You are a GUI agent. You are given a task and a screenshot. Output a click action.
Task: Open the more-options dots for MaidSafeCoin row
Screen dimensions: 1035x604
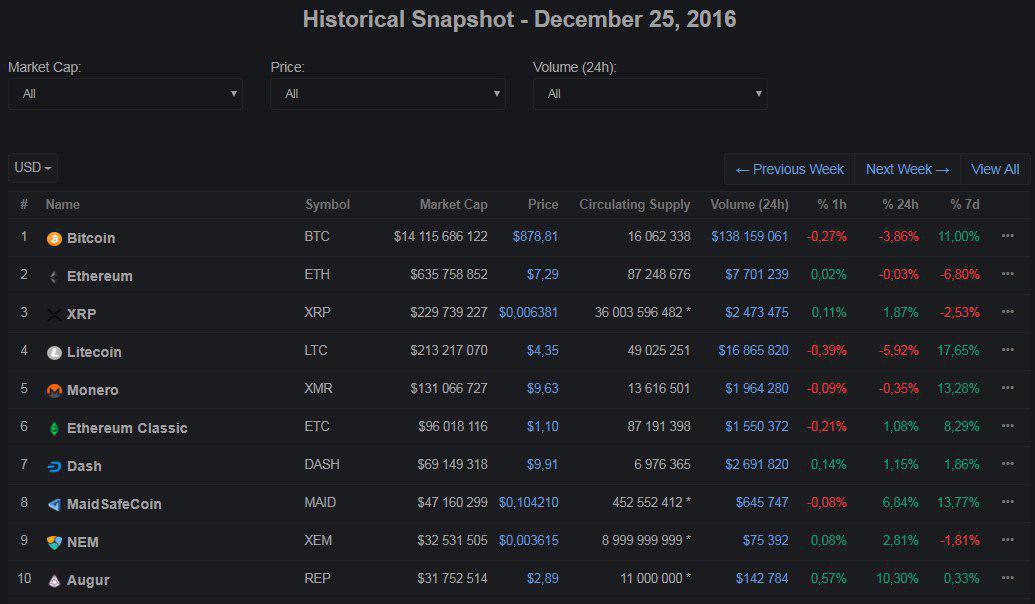tap(1007, 502)
